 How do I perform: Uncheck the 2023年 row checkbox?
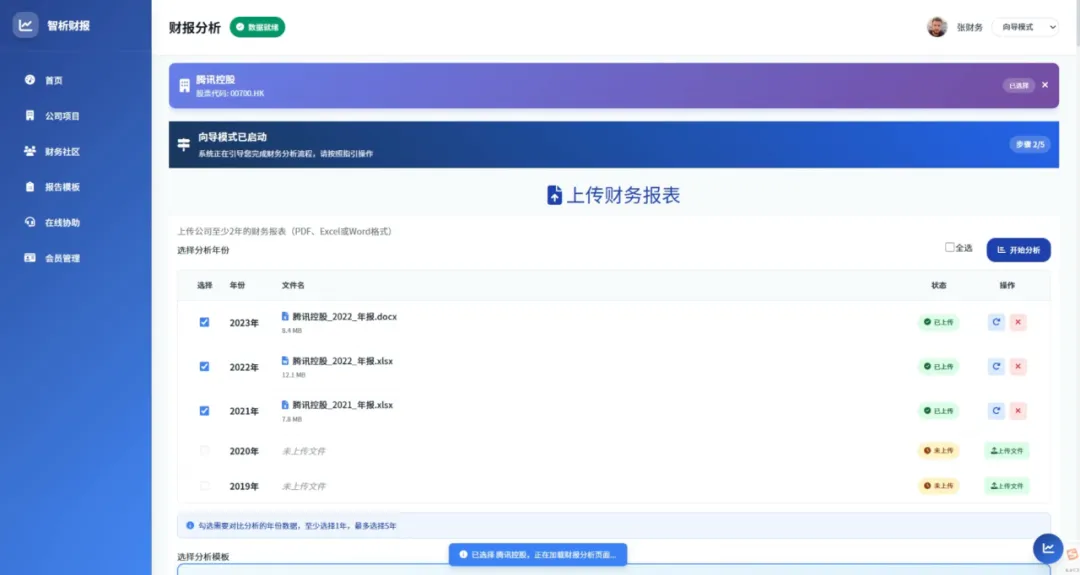tap(205, 322)
